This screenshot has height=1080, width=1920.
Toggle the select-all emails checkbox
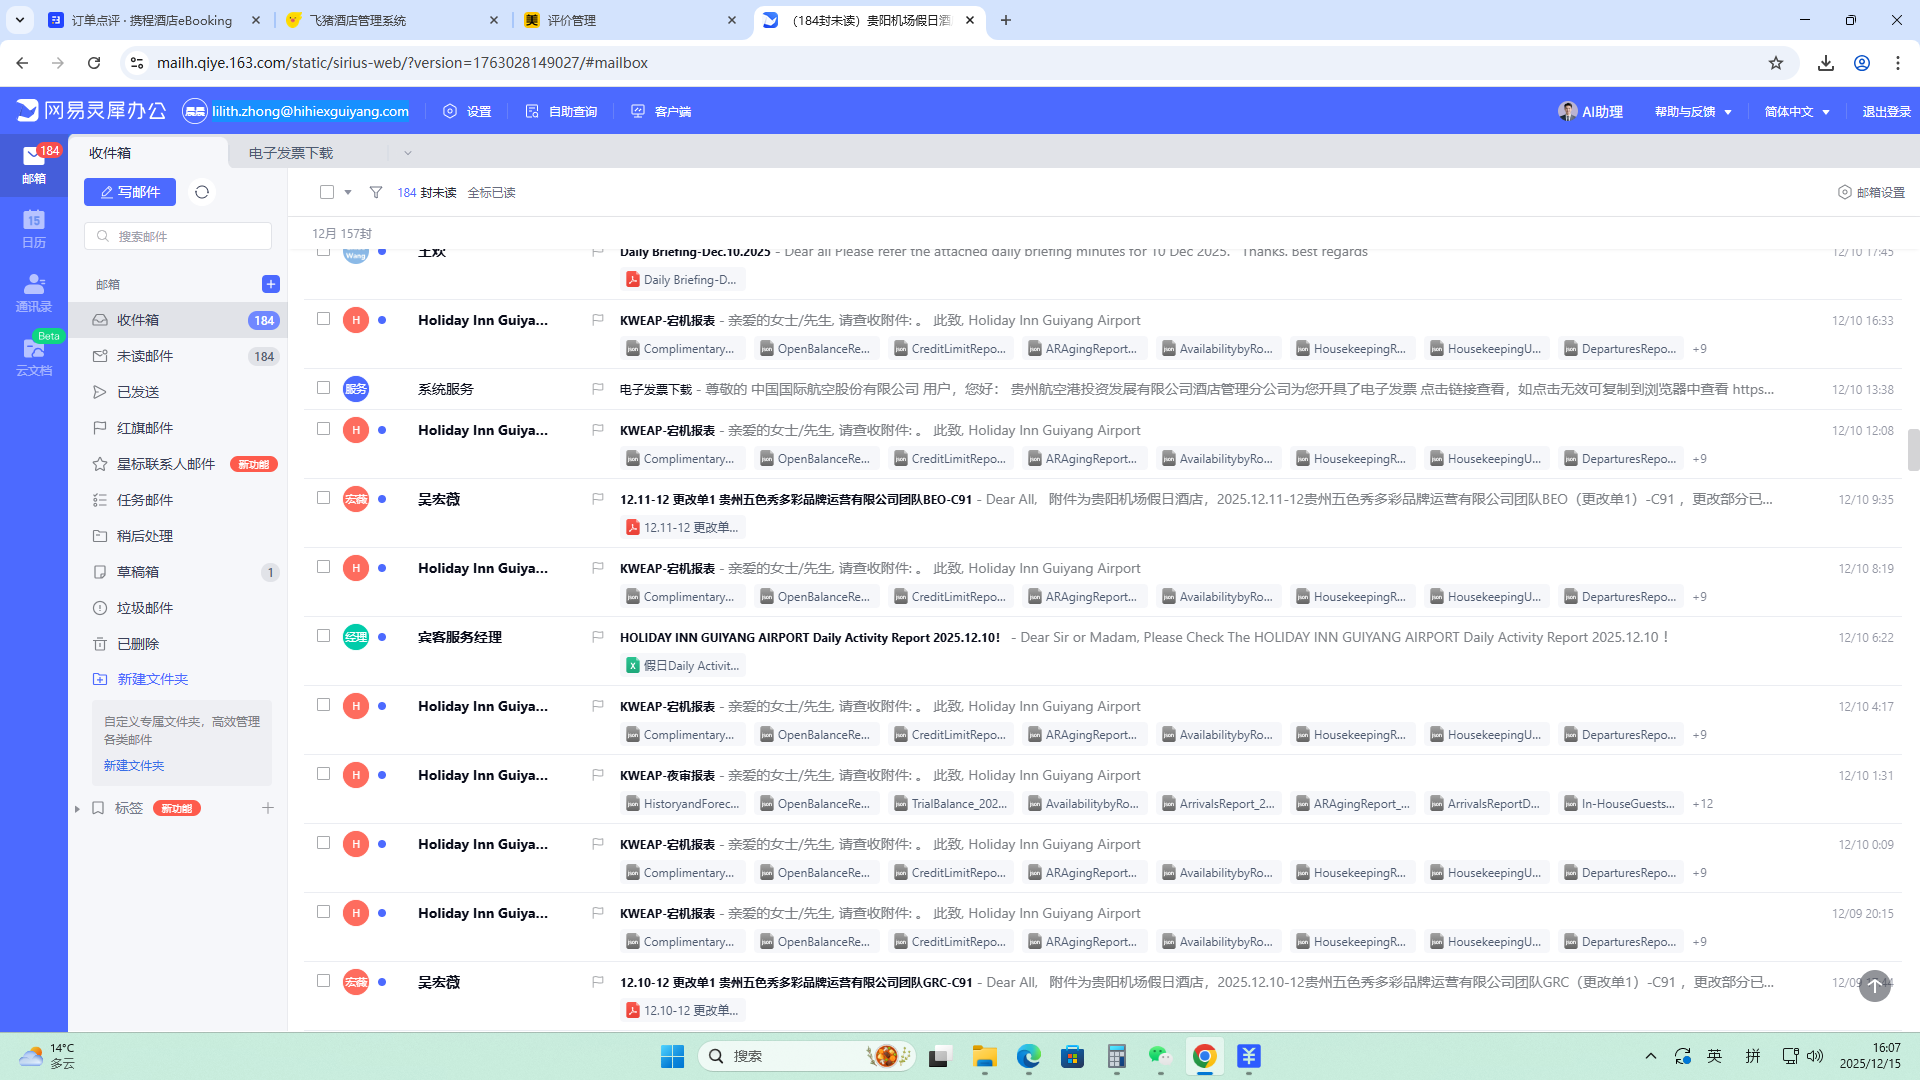pos(327,192)
